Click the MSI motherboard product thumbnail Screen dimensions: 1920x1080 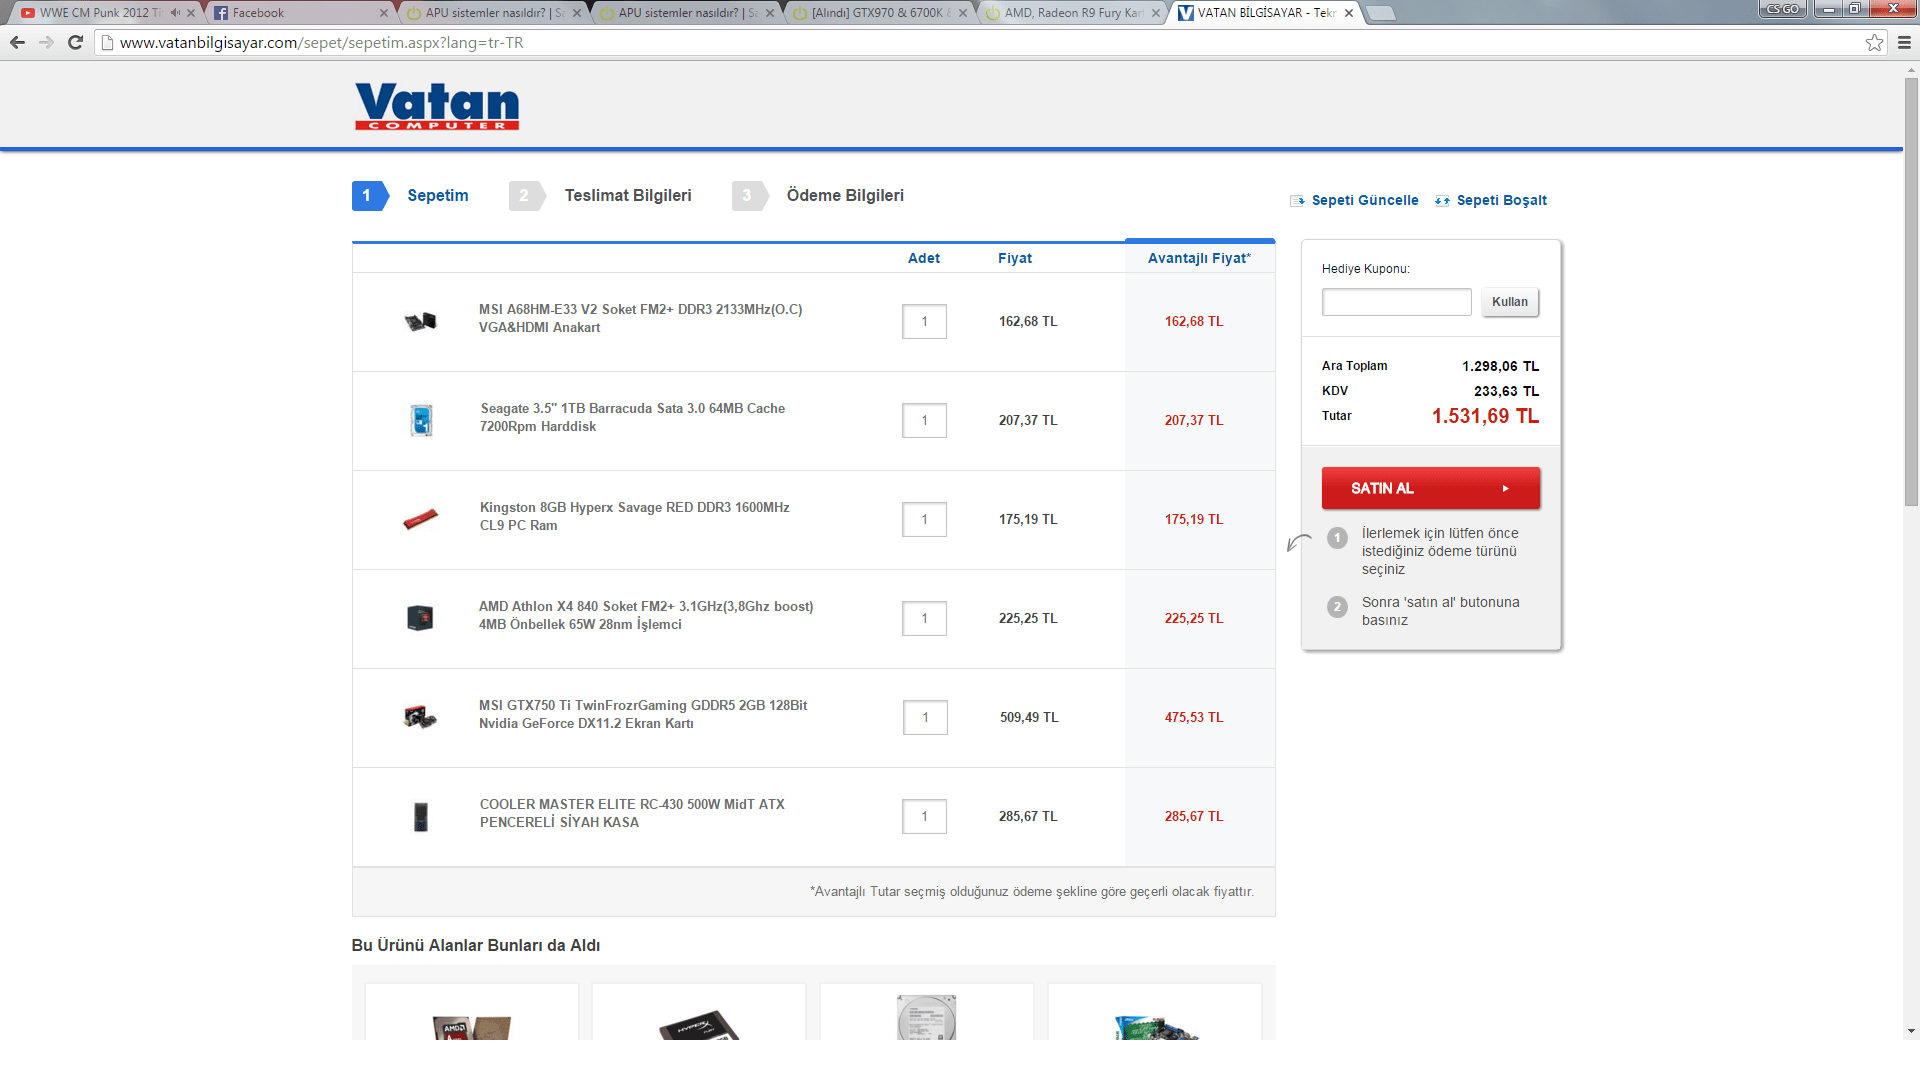(420, 321)
